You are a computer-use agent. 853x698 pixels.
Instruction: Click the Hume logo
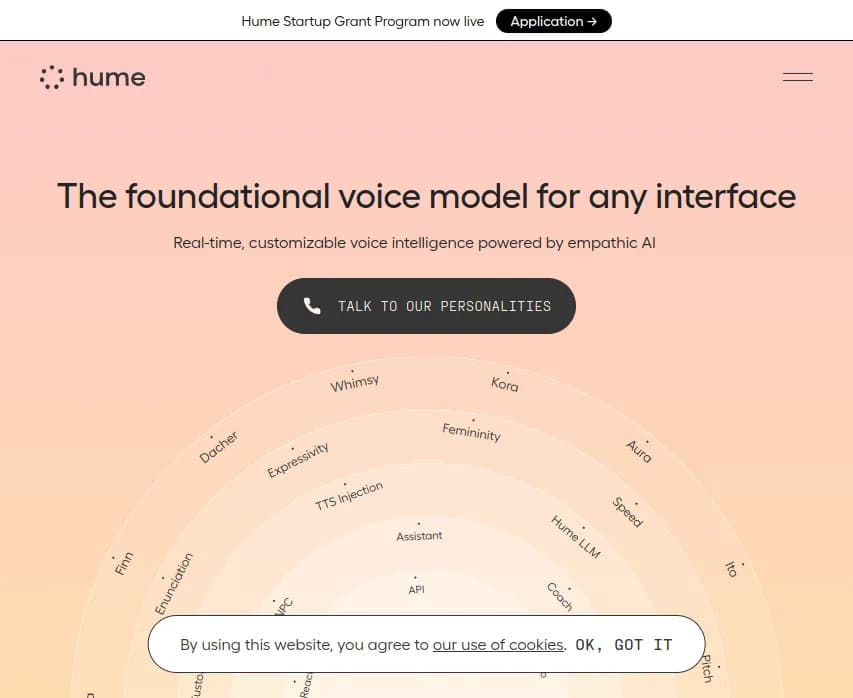(x=92, y=77)
